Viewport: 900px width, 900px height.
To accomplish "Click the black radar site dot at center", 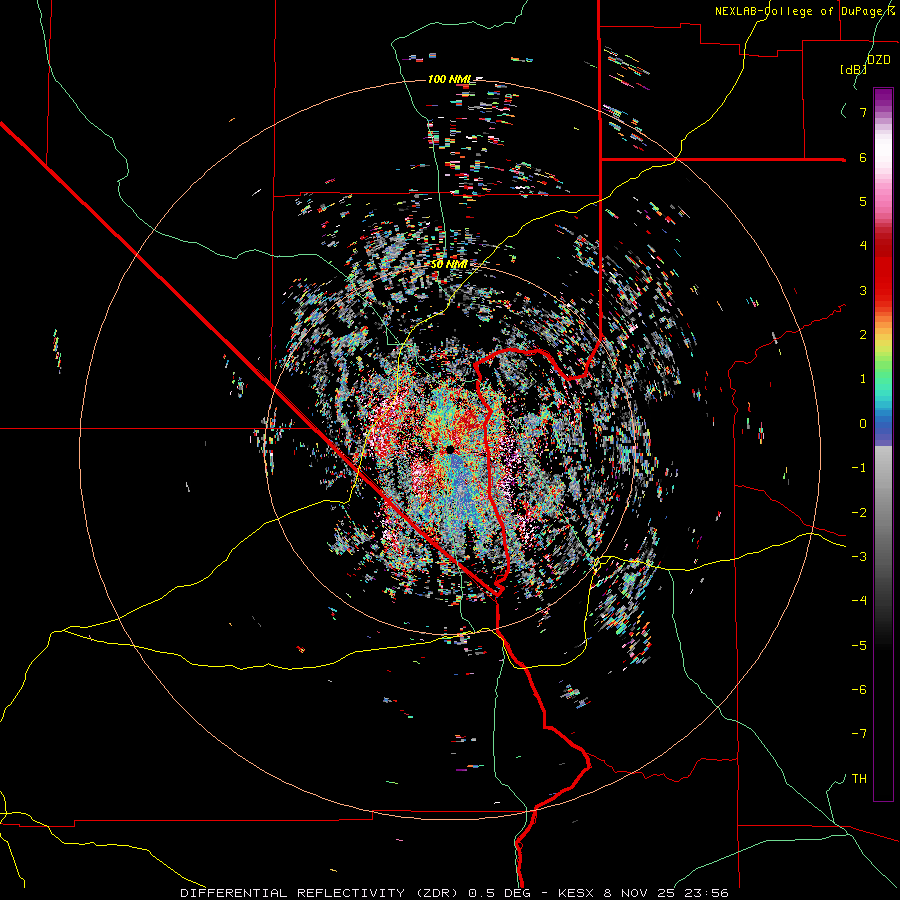I will click(450, 449).
